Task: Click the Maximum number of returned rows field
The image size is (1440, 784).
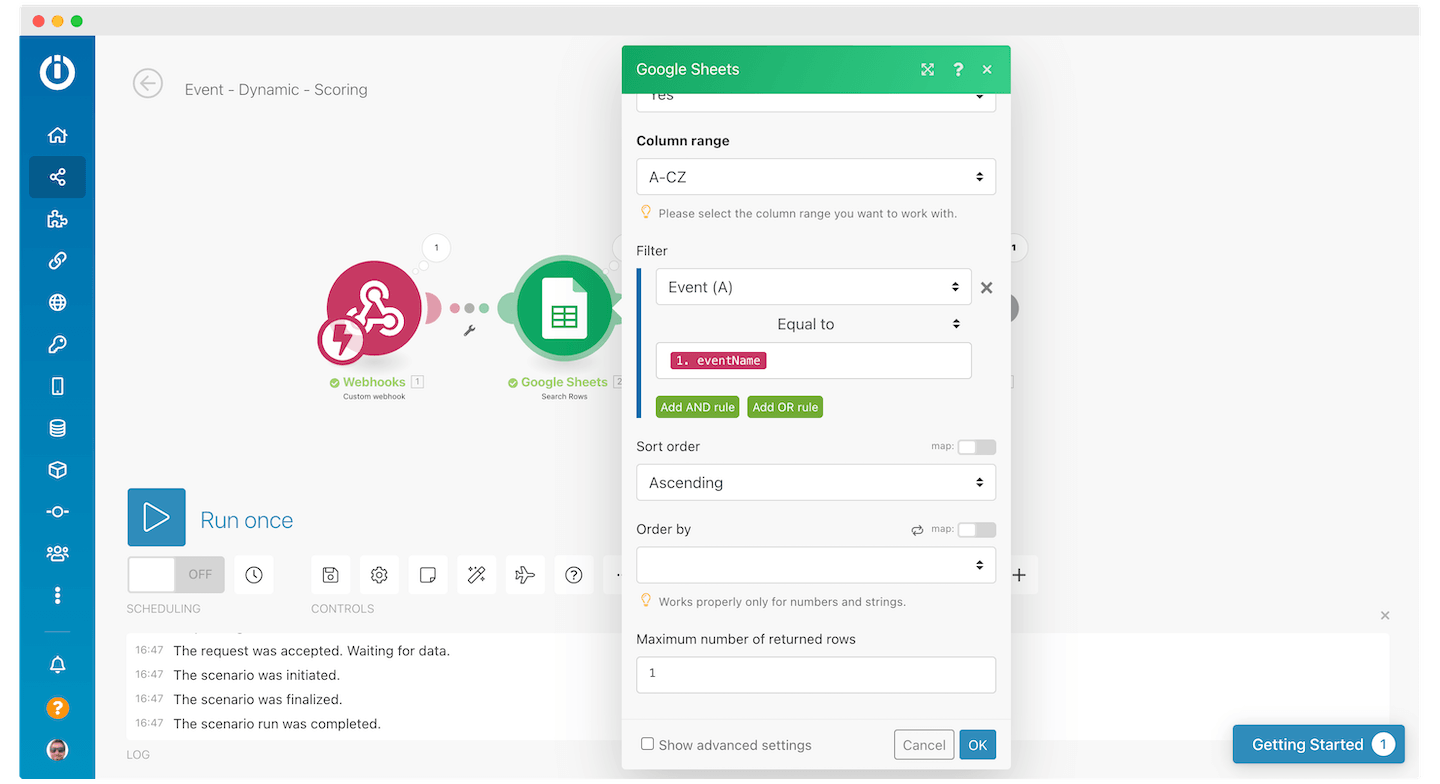Action: coord(815,674)
